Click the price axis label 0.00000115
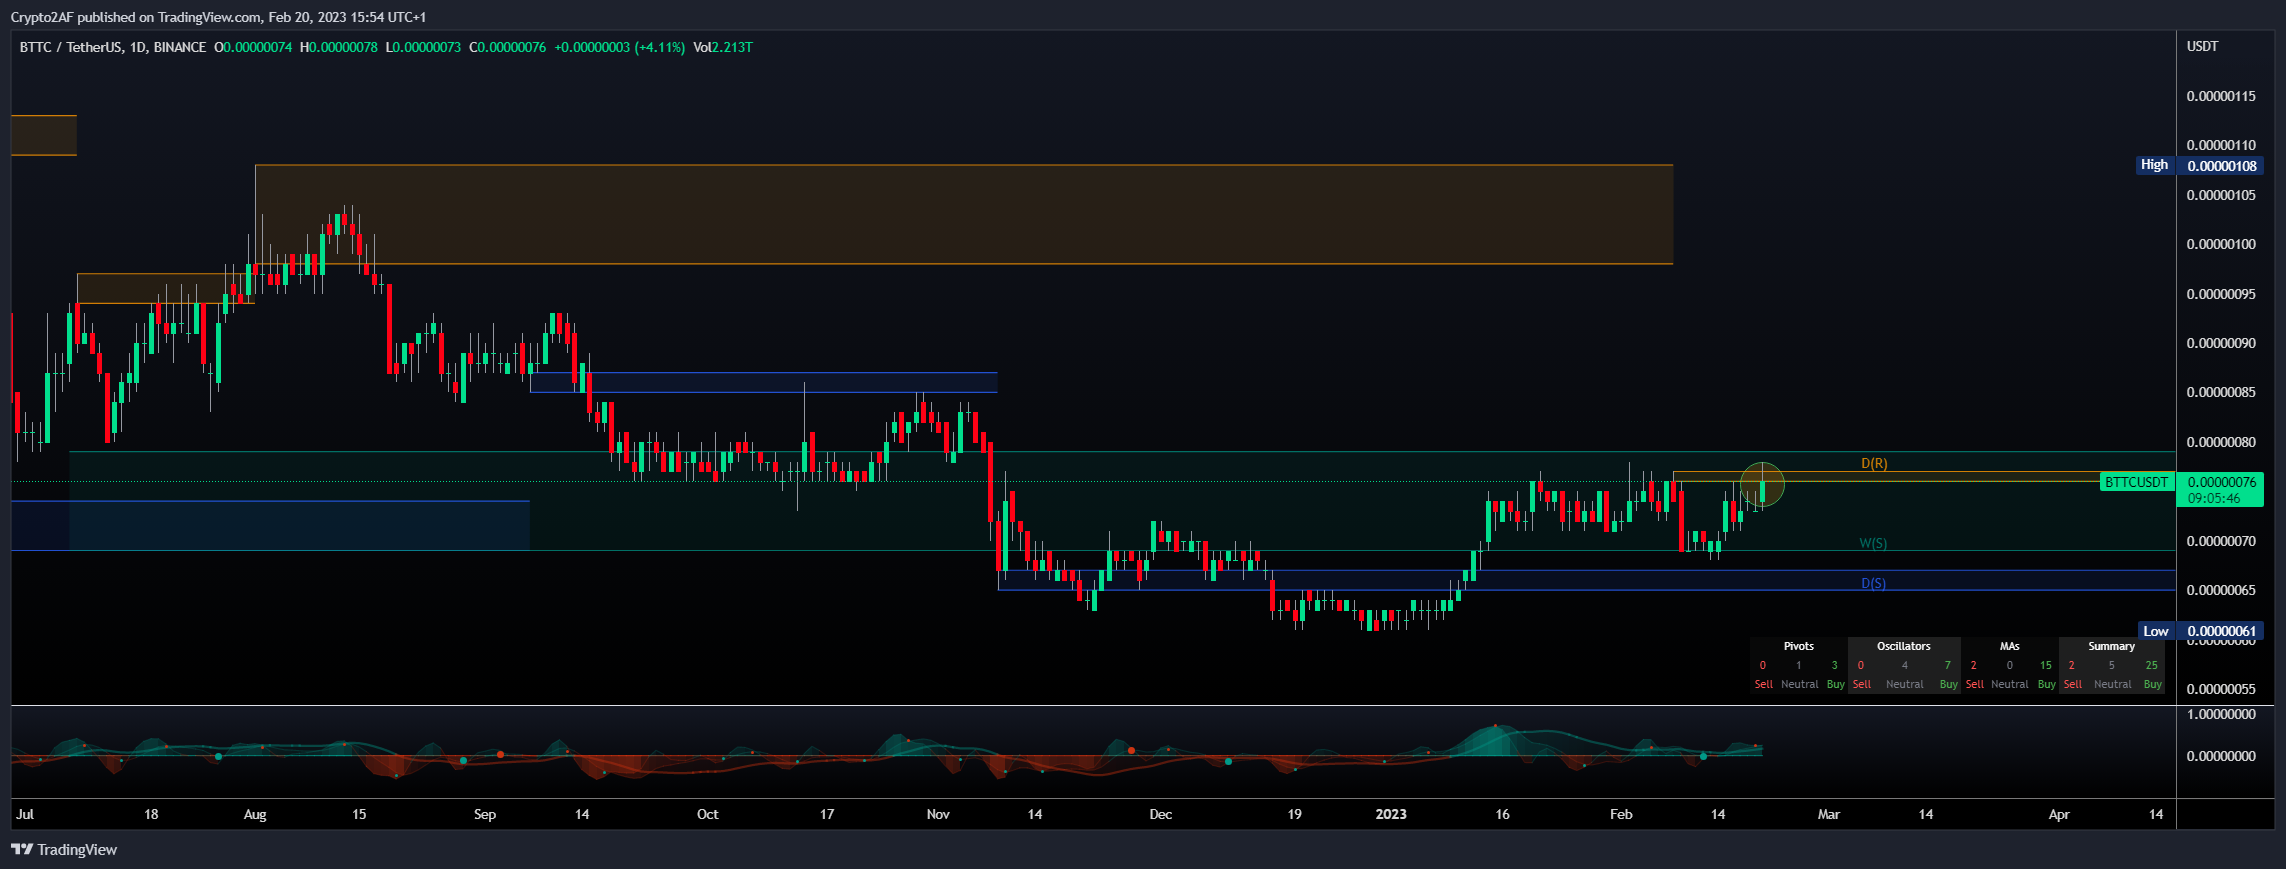This screenshot has height=869, width=2286. pos(2219,96)
